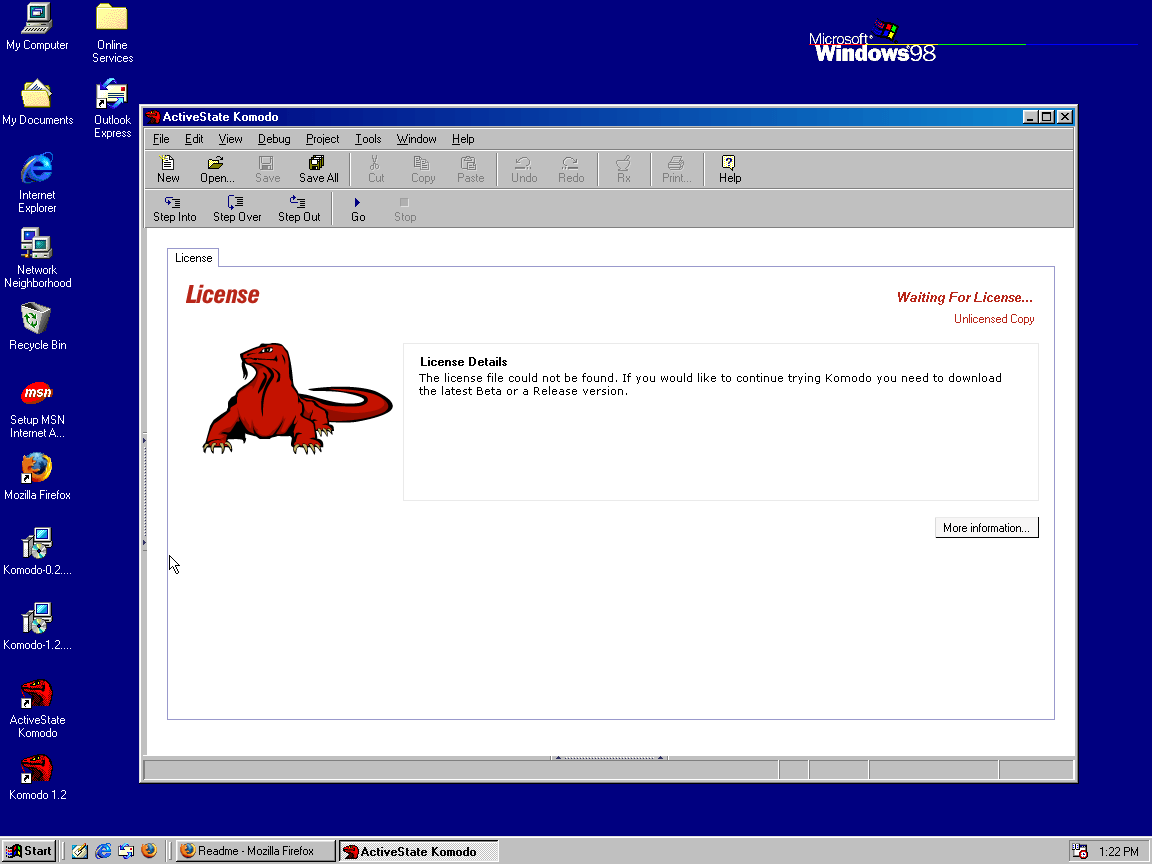The height and width of the screenshot is (864, 1152).
Task: Select the Setup MSN Internet desktop icon
Action: (x=37, y=409)
